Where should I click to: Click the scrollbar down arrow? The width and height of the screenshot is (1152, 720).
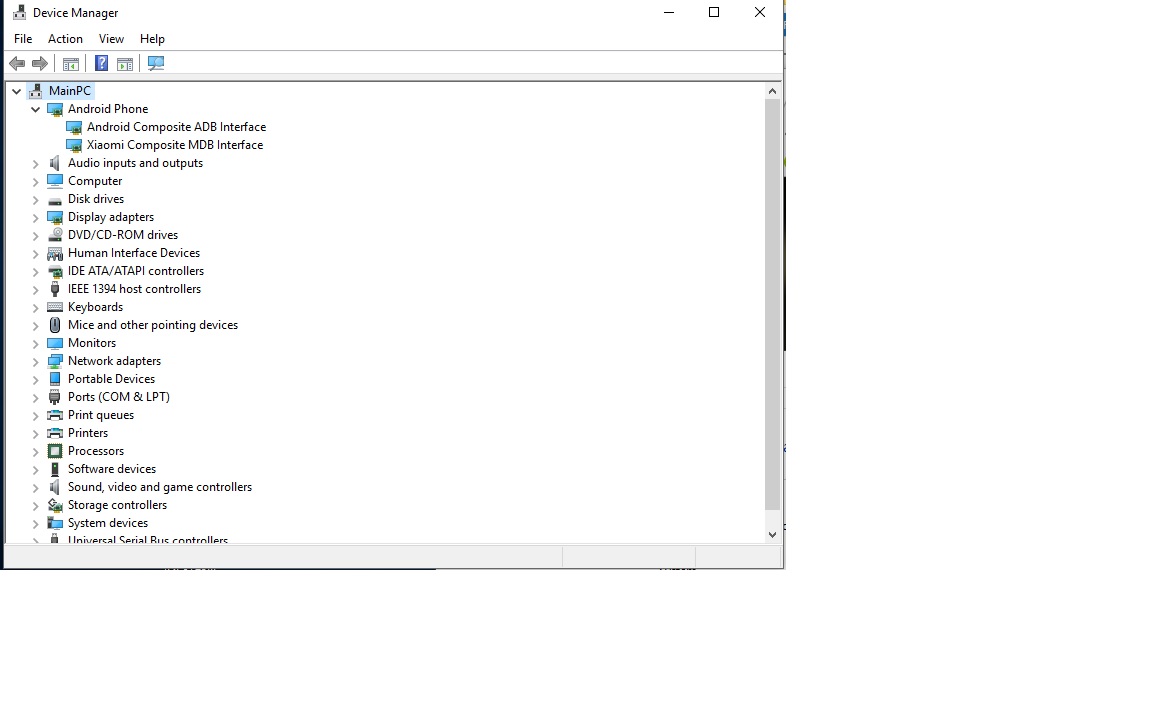click(x=772, y=535)
